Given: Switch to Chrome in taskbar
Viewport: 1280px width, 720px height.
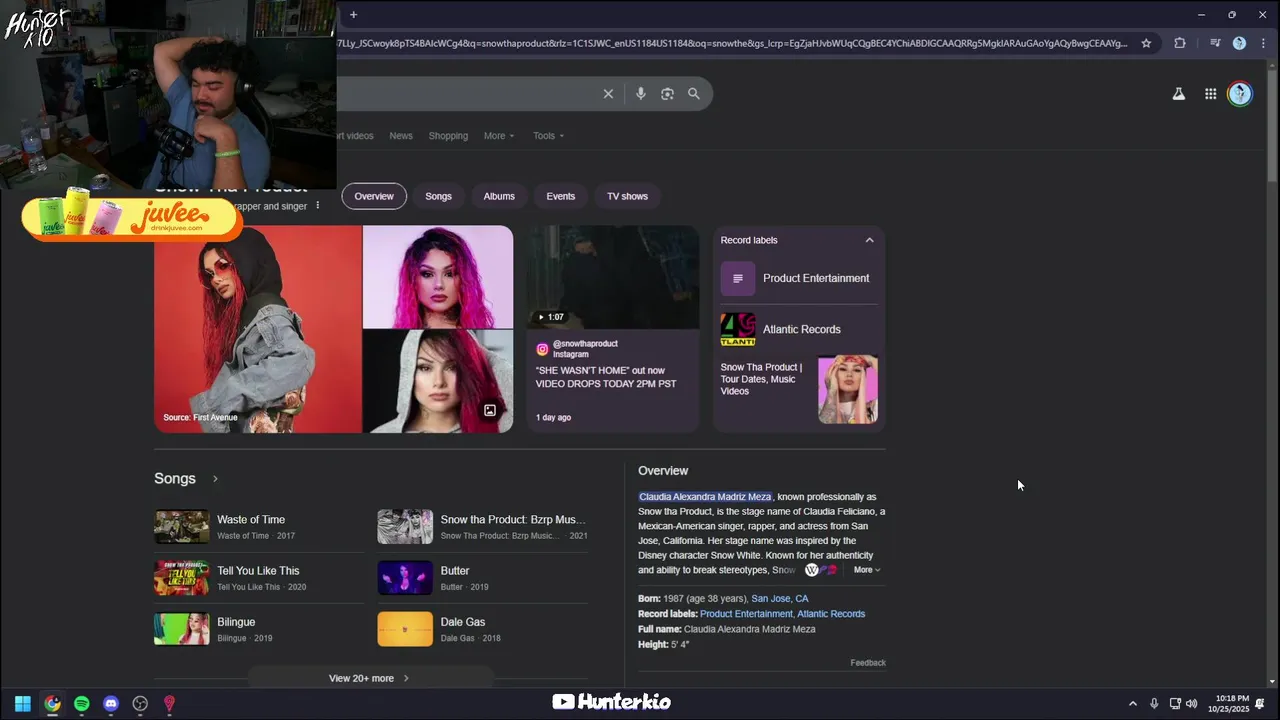Looking at the screenshot, I should (x=52, y=704).
